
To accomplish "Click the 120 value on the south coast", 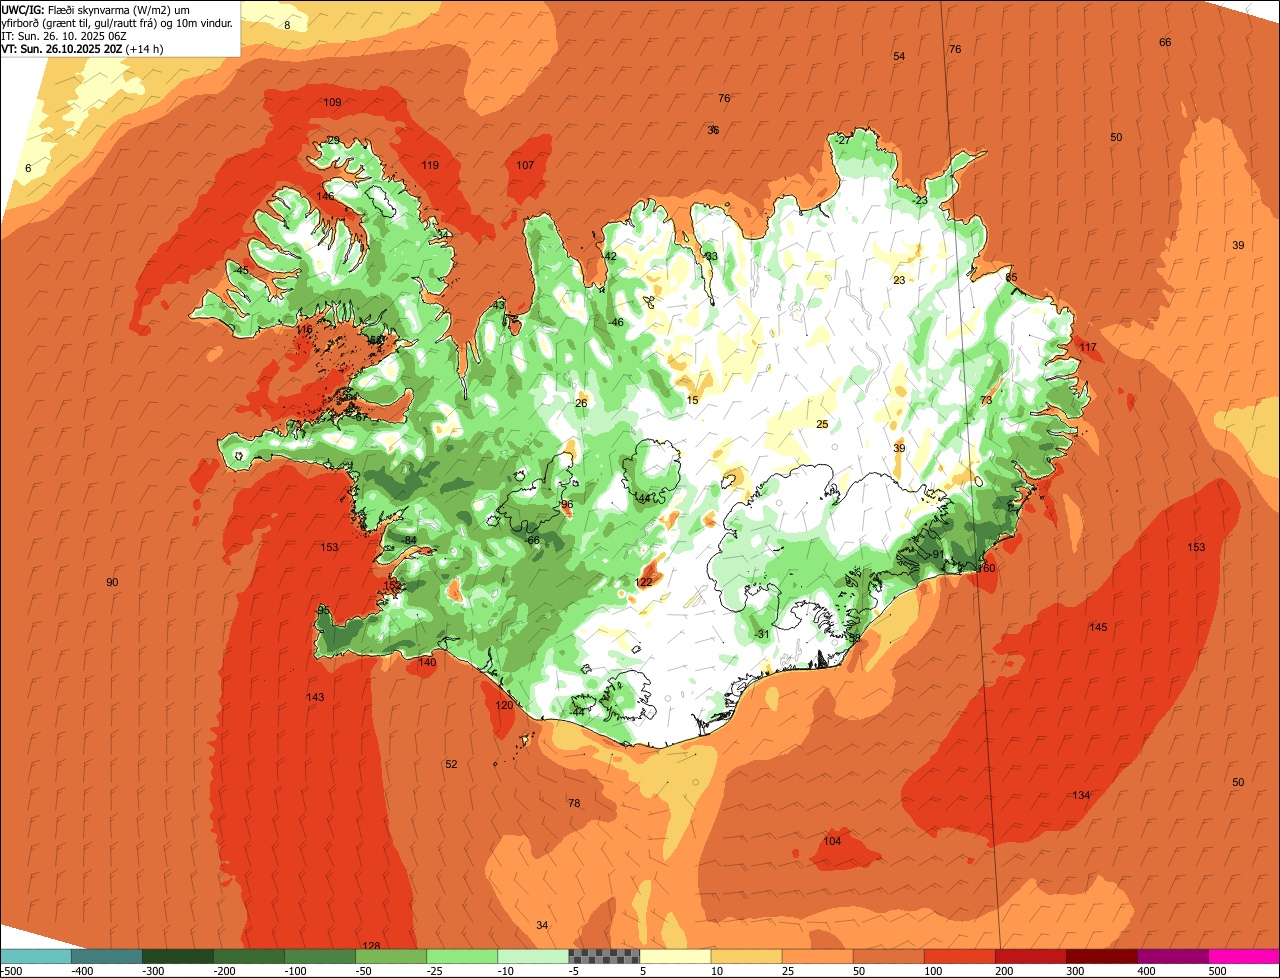I will [x=504, y=706].
